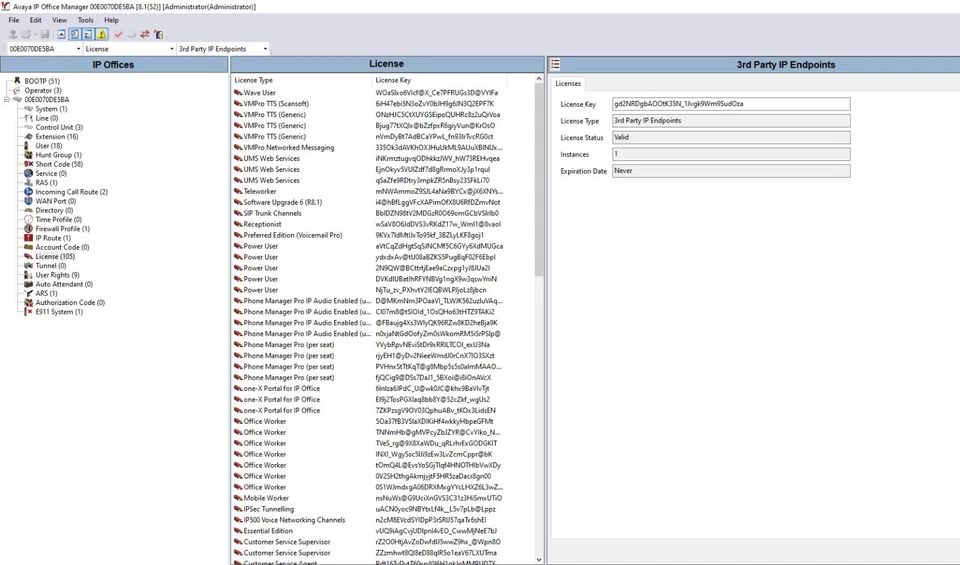Open the Edit menu
Viewport: 960px width, 565px height.
[36, 20]
